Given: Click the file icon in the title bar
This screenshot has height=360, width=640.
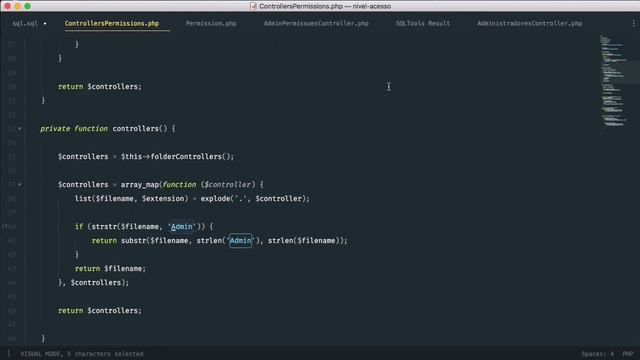Looking at the screenshot, I should click(x=253, y=6).
